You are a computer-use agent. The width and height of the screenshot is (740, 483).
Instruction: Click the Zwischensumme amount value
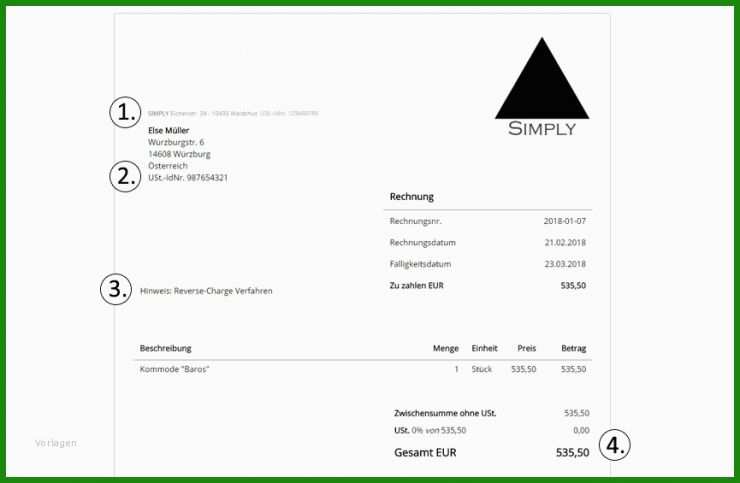(x=576, y=413)
